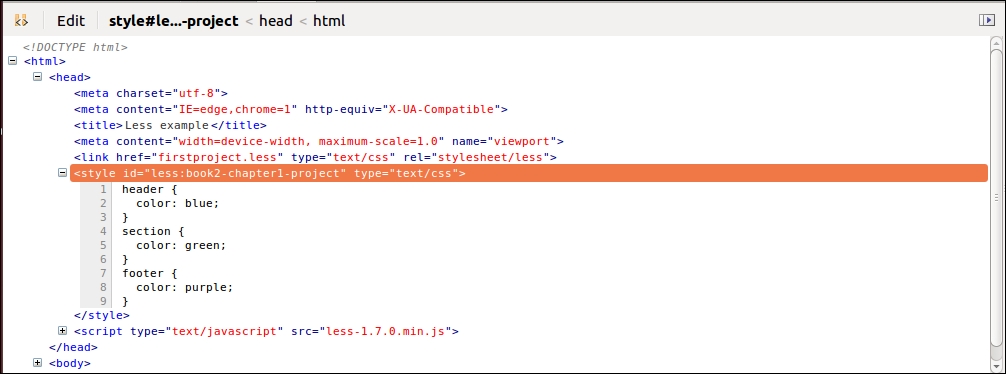Click the vertical scrollbar up arrow

[x=996, y=44]
